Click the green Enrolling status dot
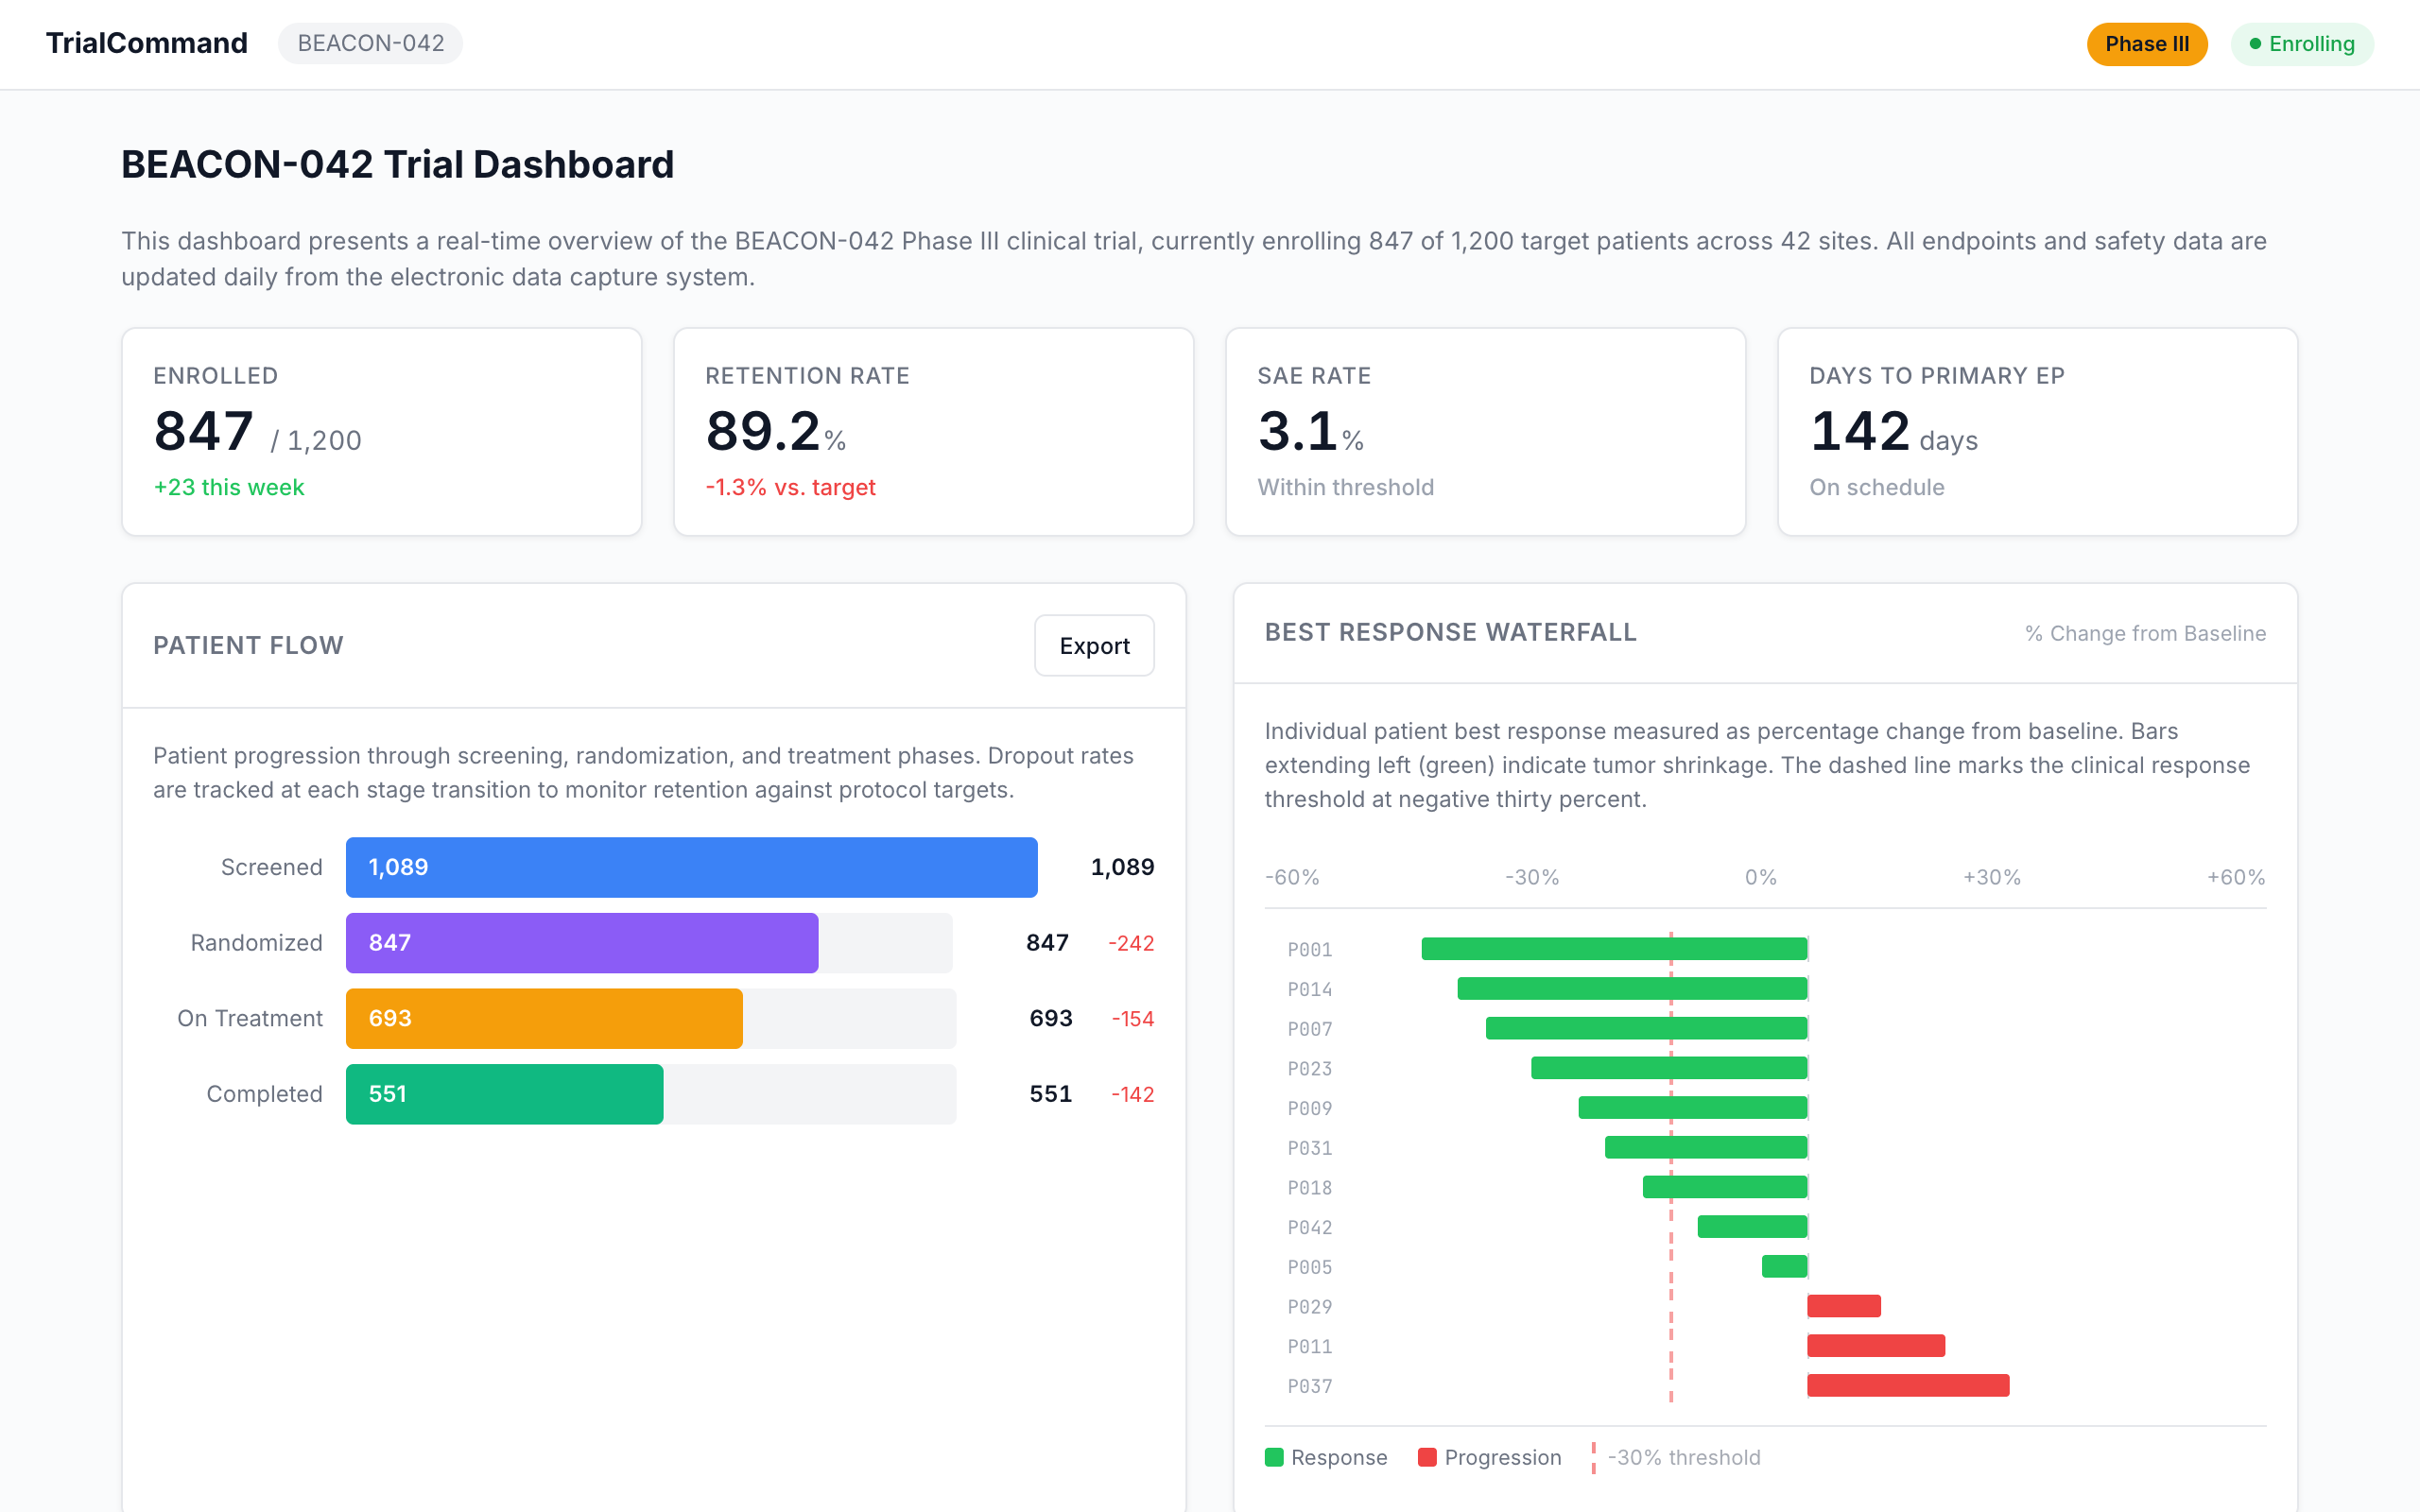This screenshot has width=2420, height=1512. pos(2255,44)
